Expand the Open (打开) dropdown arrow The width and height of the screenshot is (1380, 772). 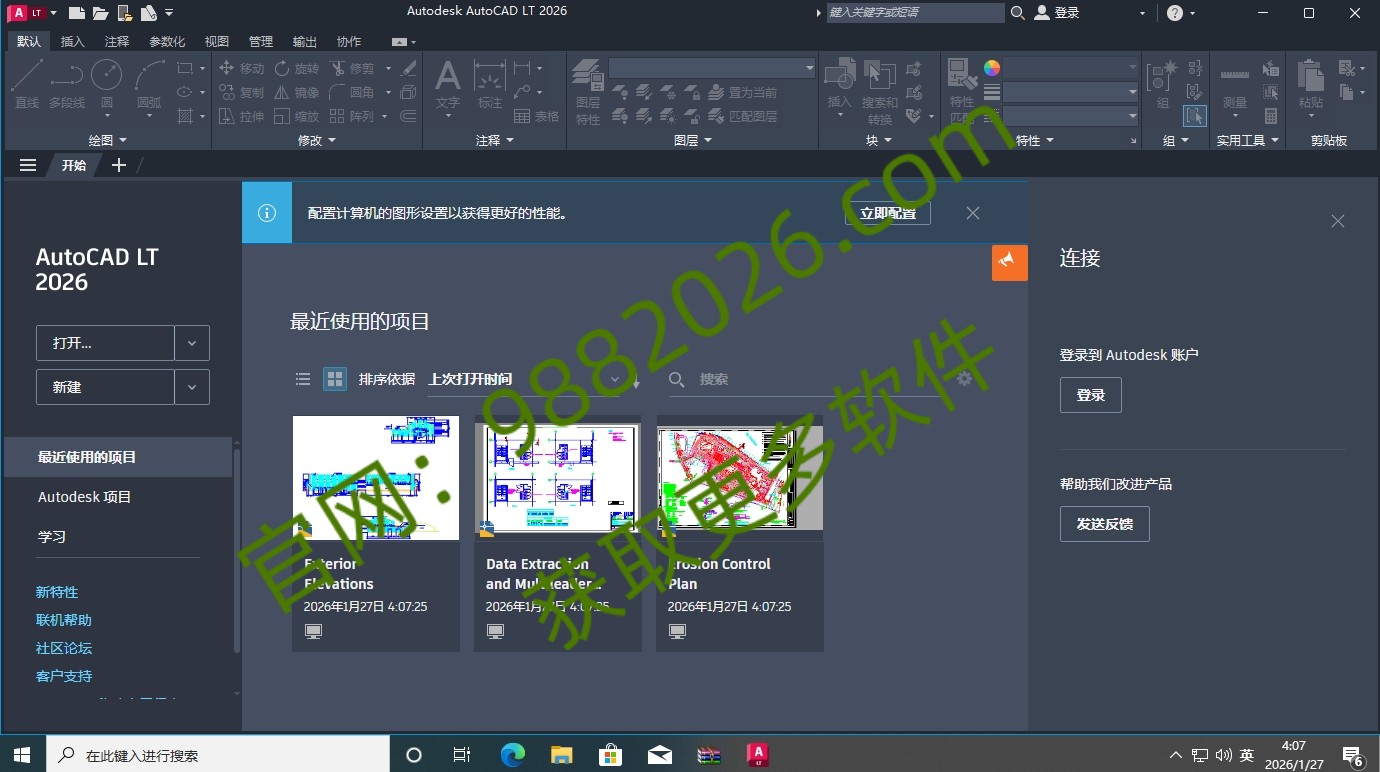[192, 343]
